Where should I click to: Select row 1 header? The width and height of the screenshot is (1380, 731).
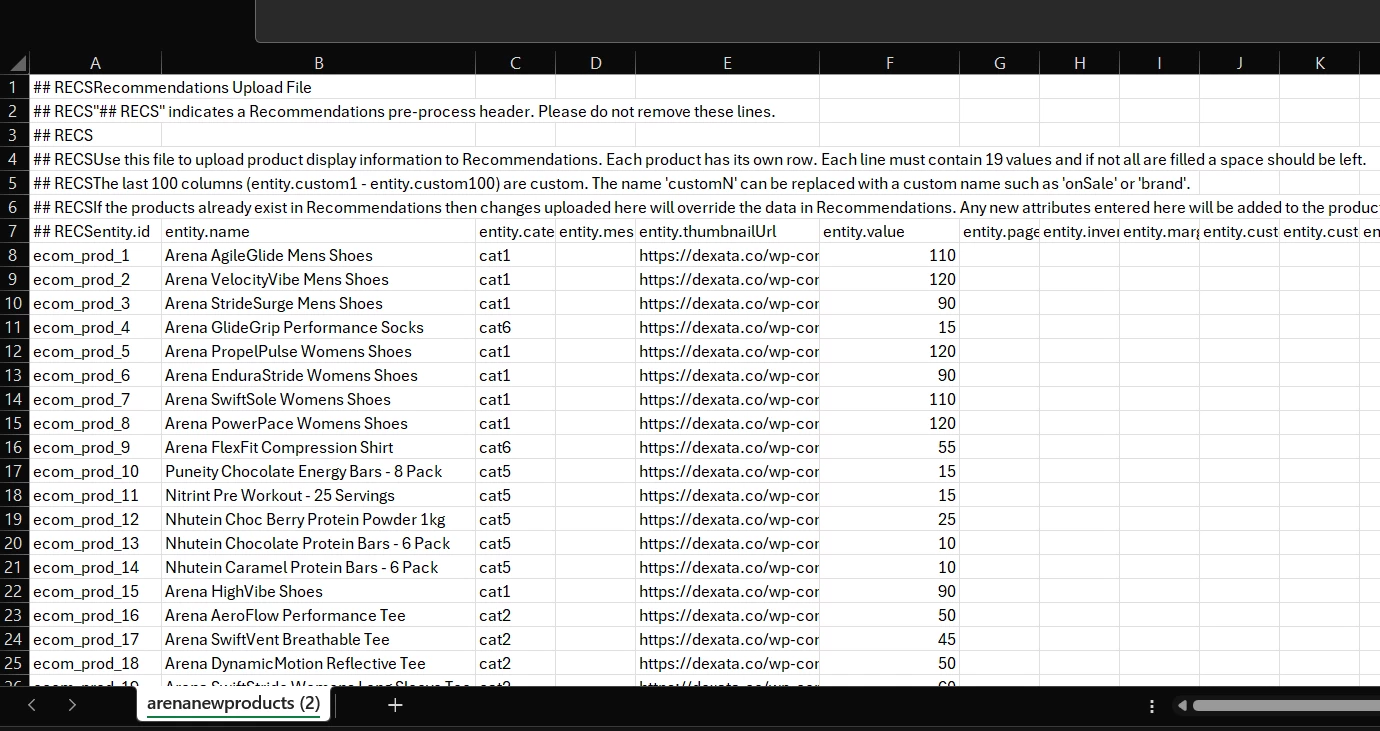[14, 87]
